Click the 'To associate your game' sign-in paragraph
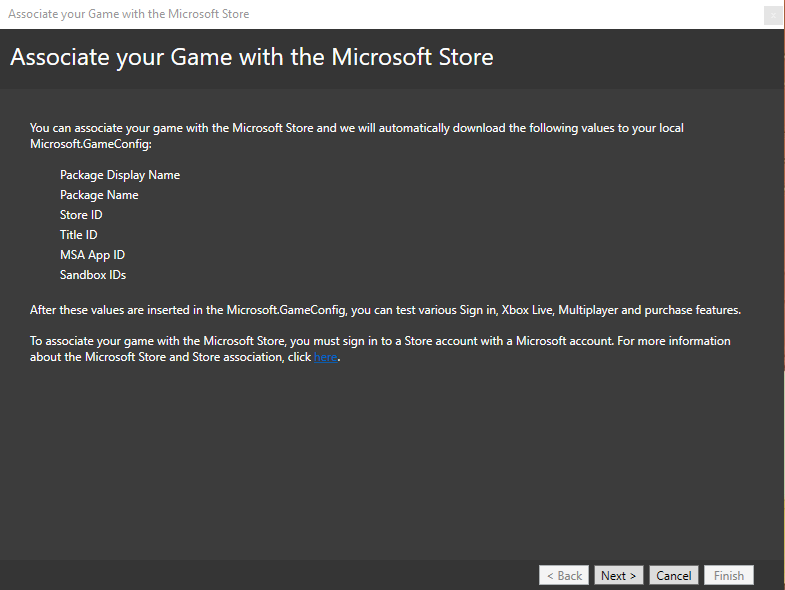The image size is (785, 590). click(x=380, y=341)
